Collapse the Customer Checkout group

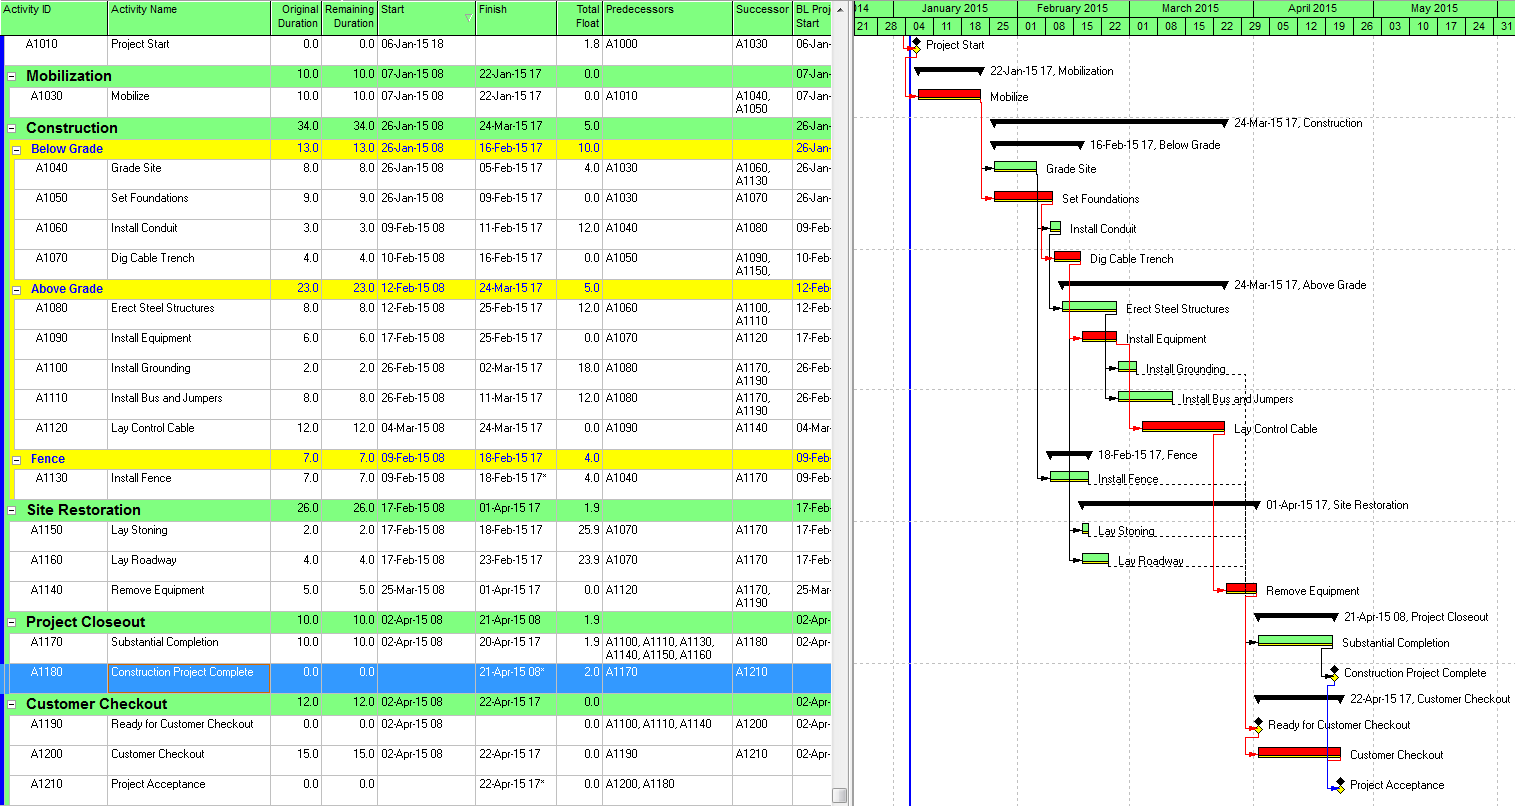(12, 704)
